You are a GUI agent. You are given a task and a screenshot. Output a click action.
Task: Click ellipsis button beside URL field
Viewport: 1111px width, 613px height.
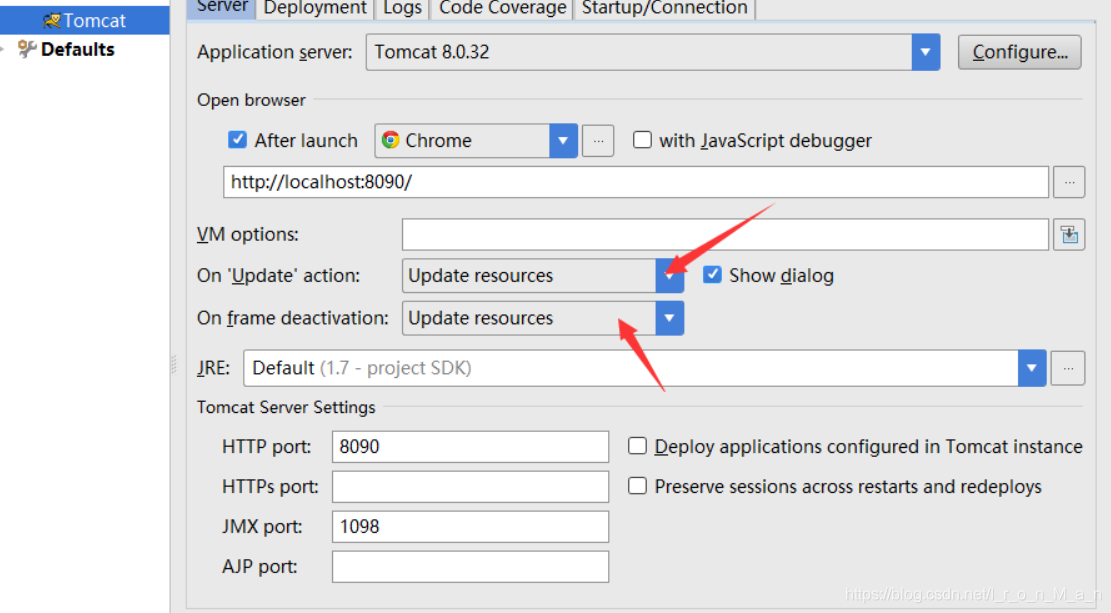pyautogui.click(x=1069, y=182)
